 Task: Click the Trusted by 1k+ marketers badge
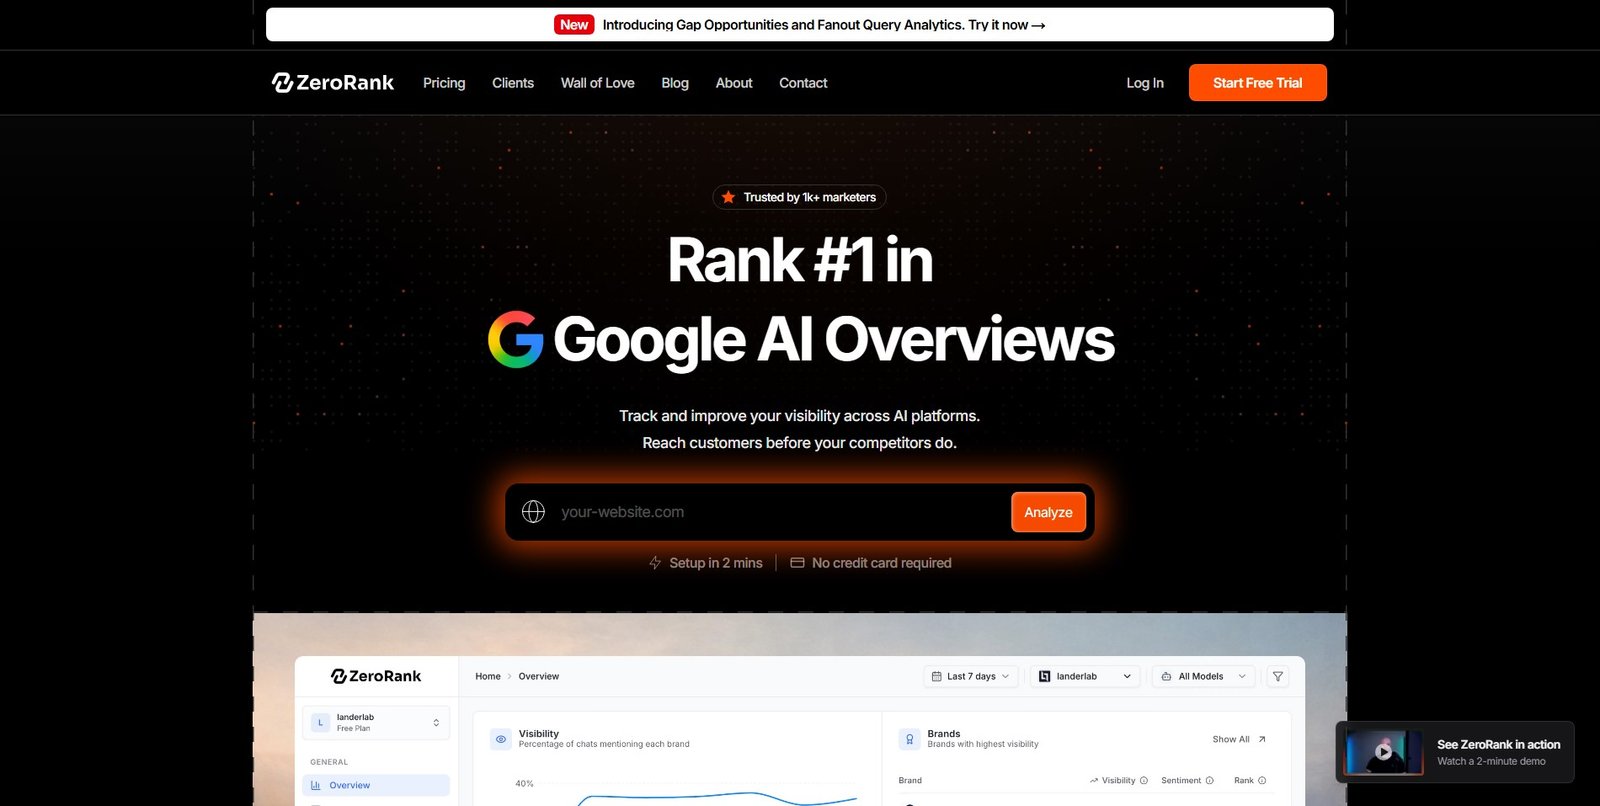(799, 197)
